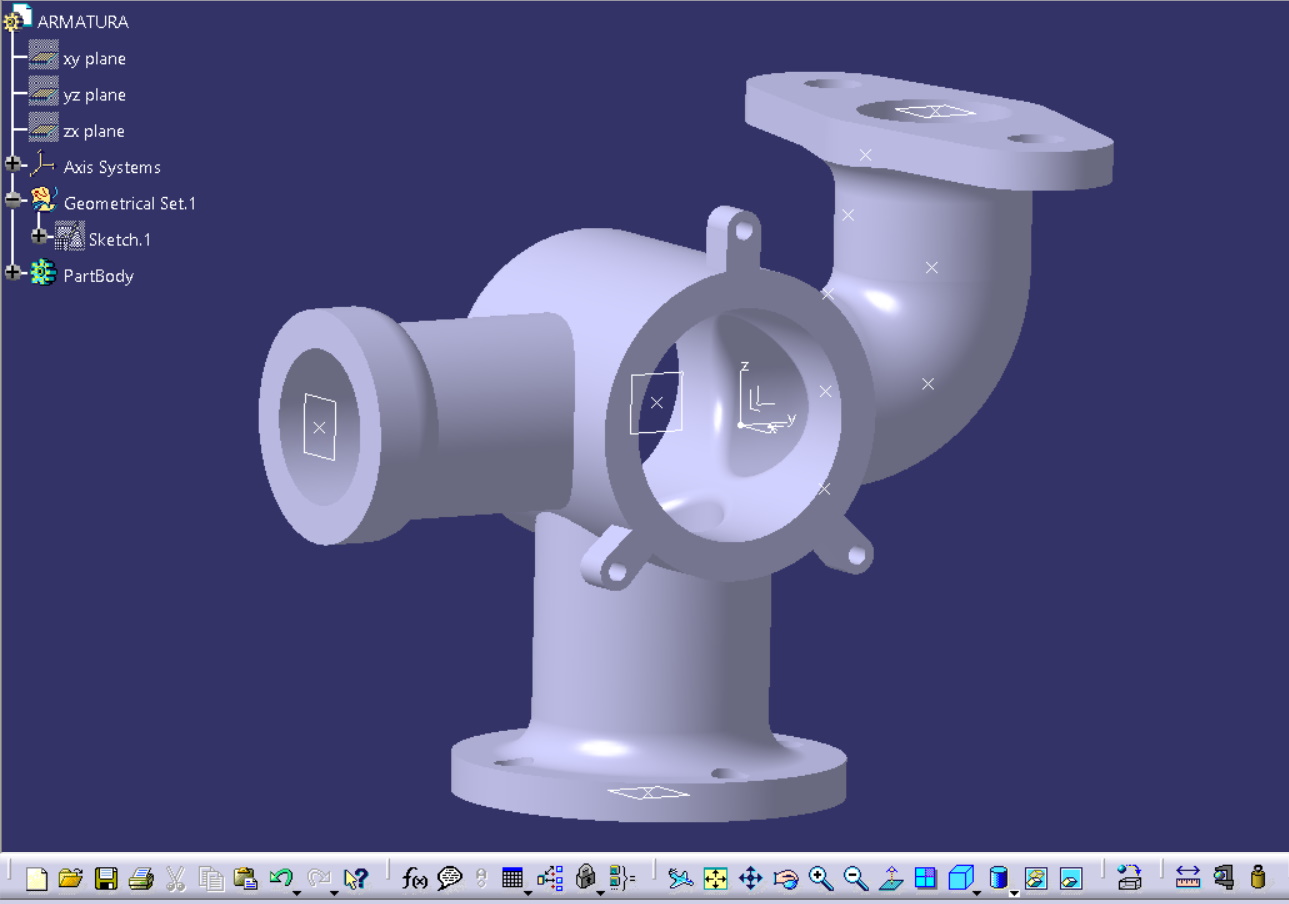The image size is (1289, 904).
Task: Click the Measure Between ruler icon
Action: coord(1187,878)
